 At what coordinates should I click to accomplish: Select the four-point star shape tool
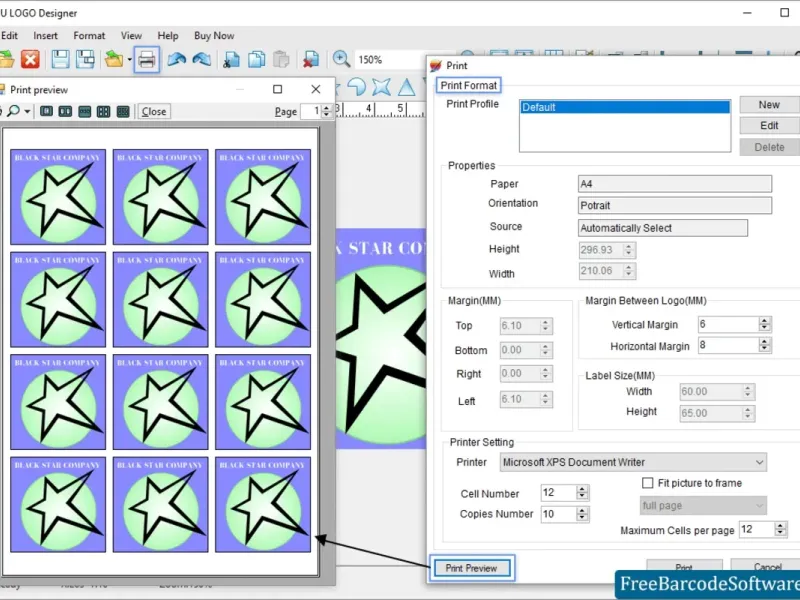[381, 87]
